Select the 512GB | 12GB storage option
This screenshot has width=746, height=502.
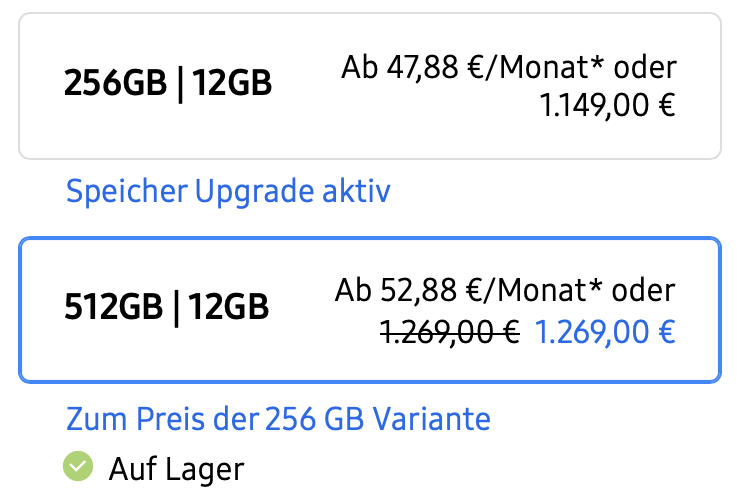coord(369,309)
